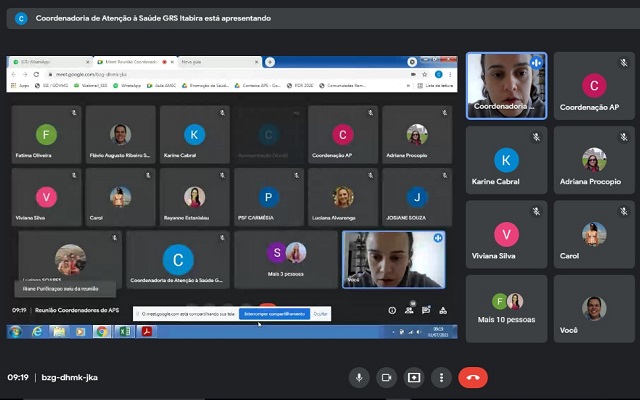
Task: Click muted mic icon on right-panel Carol tile
Action: [x=624, y=211]
